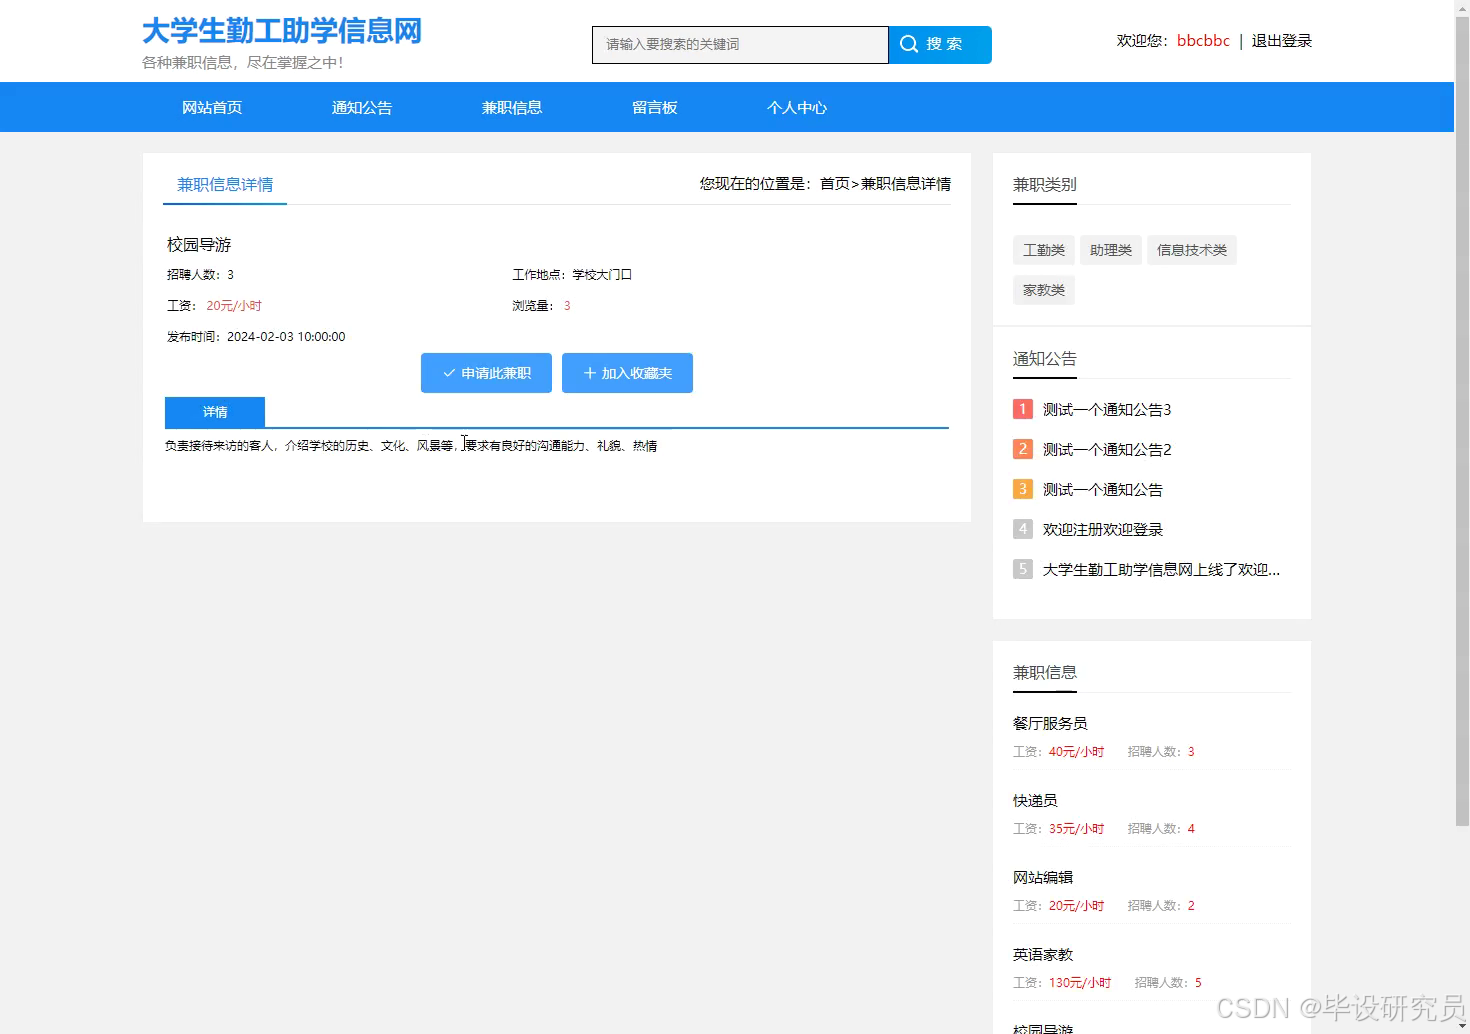Apply via 申请此兼职 button
1470x1034 pixels.
click(486, 373)
